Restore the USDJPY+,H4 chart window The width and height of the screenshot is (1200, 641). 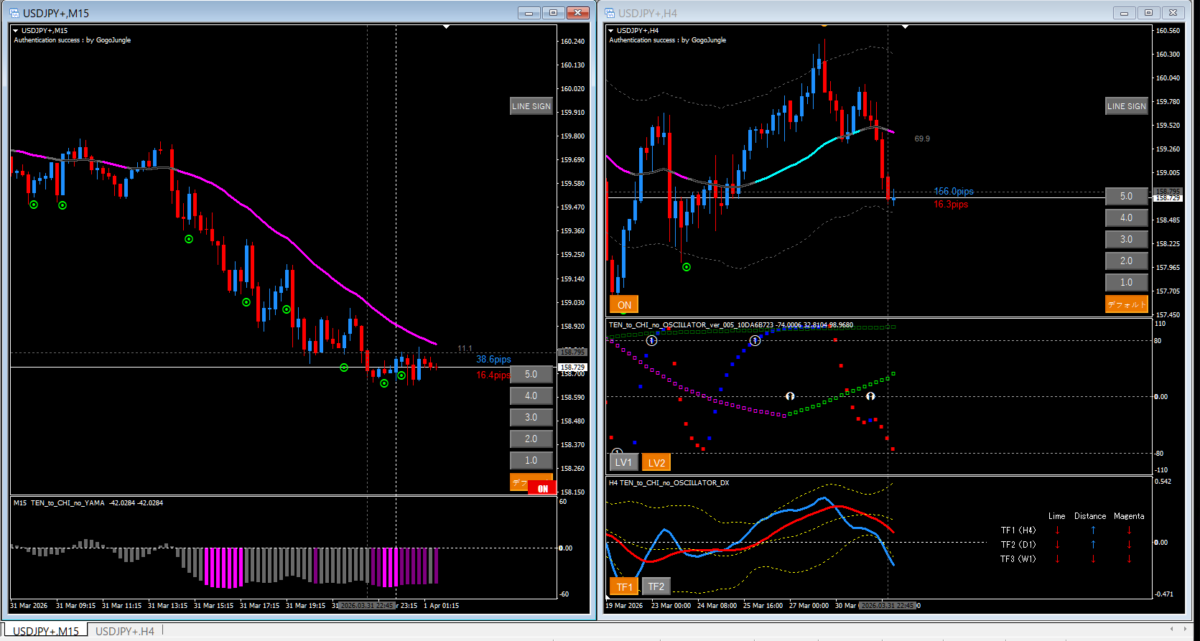point(1148,13)
